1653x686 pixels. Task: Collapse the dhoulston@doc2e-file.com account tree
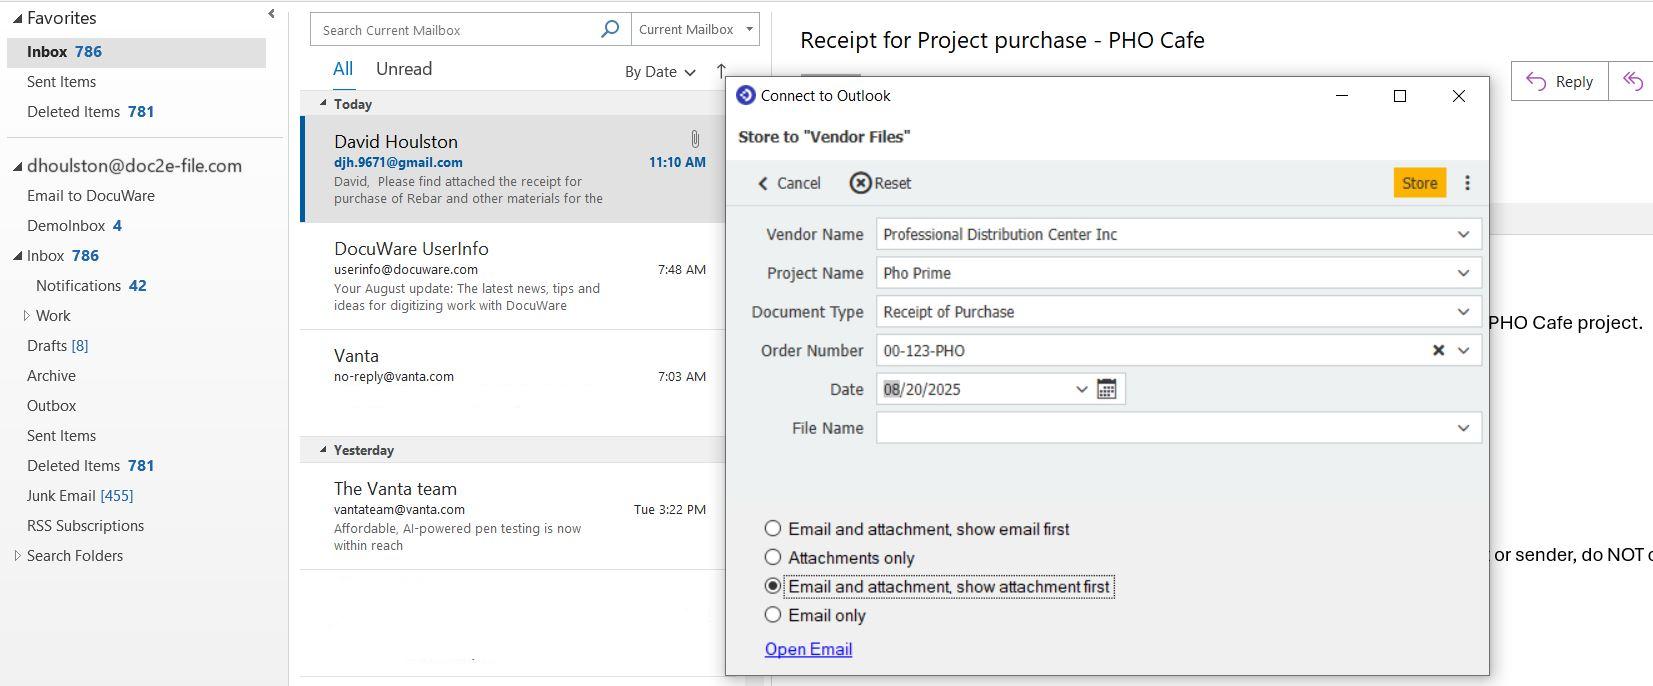pyautogui.click(x=17, y=166)
